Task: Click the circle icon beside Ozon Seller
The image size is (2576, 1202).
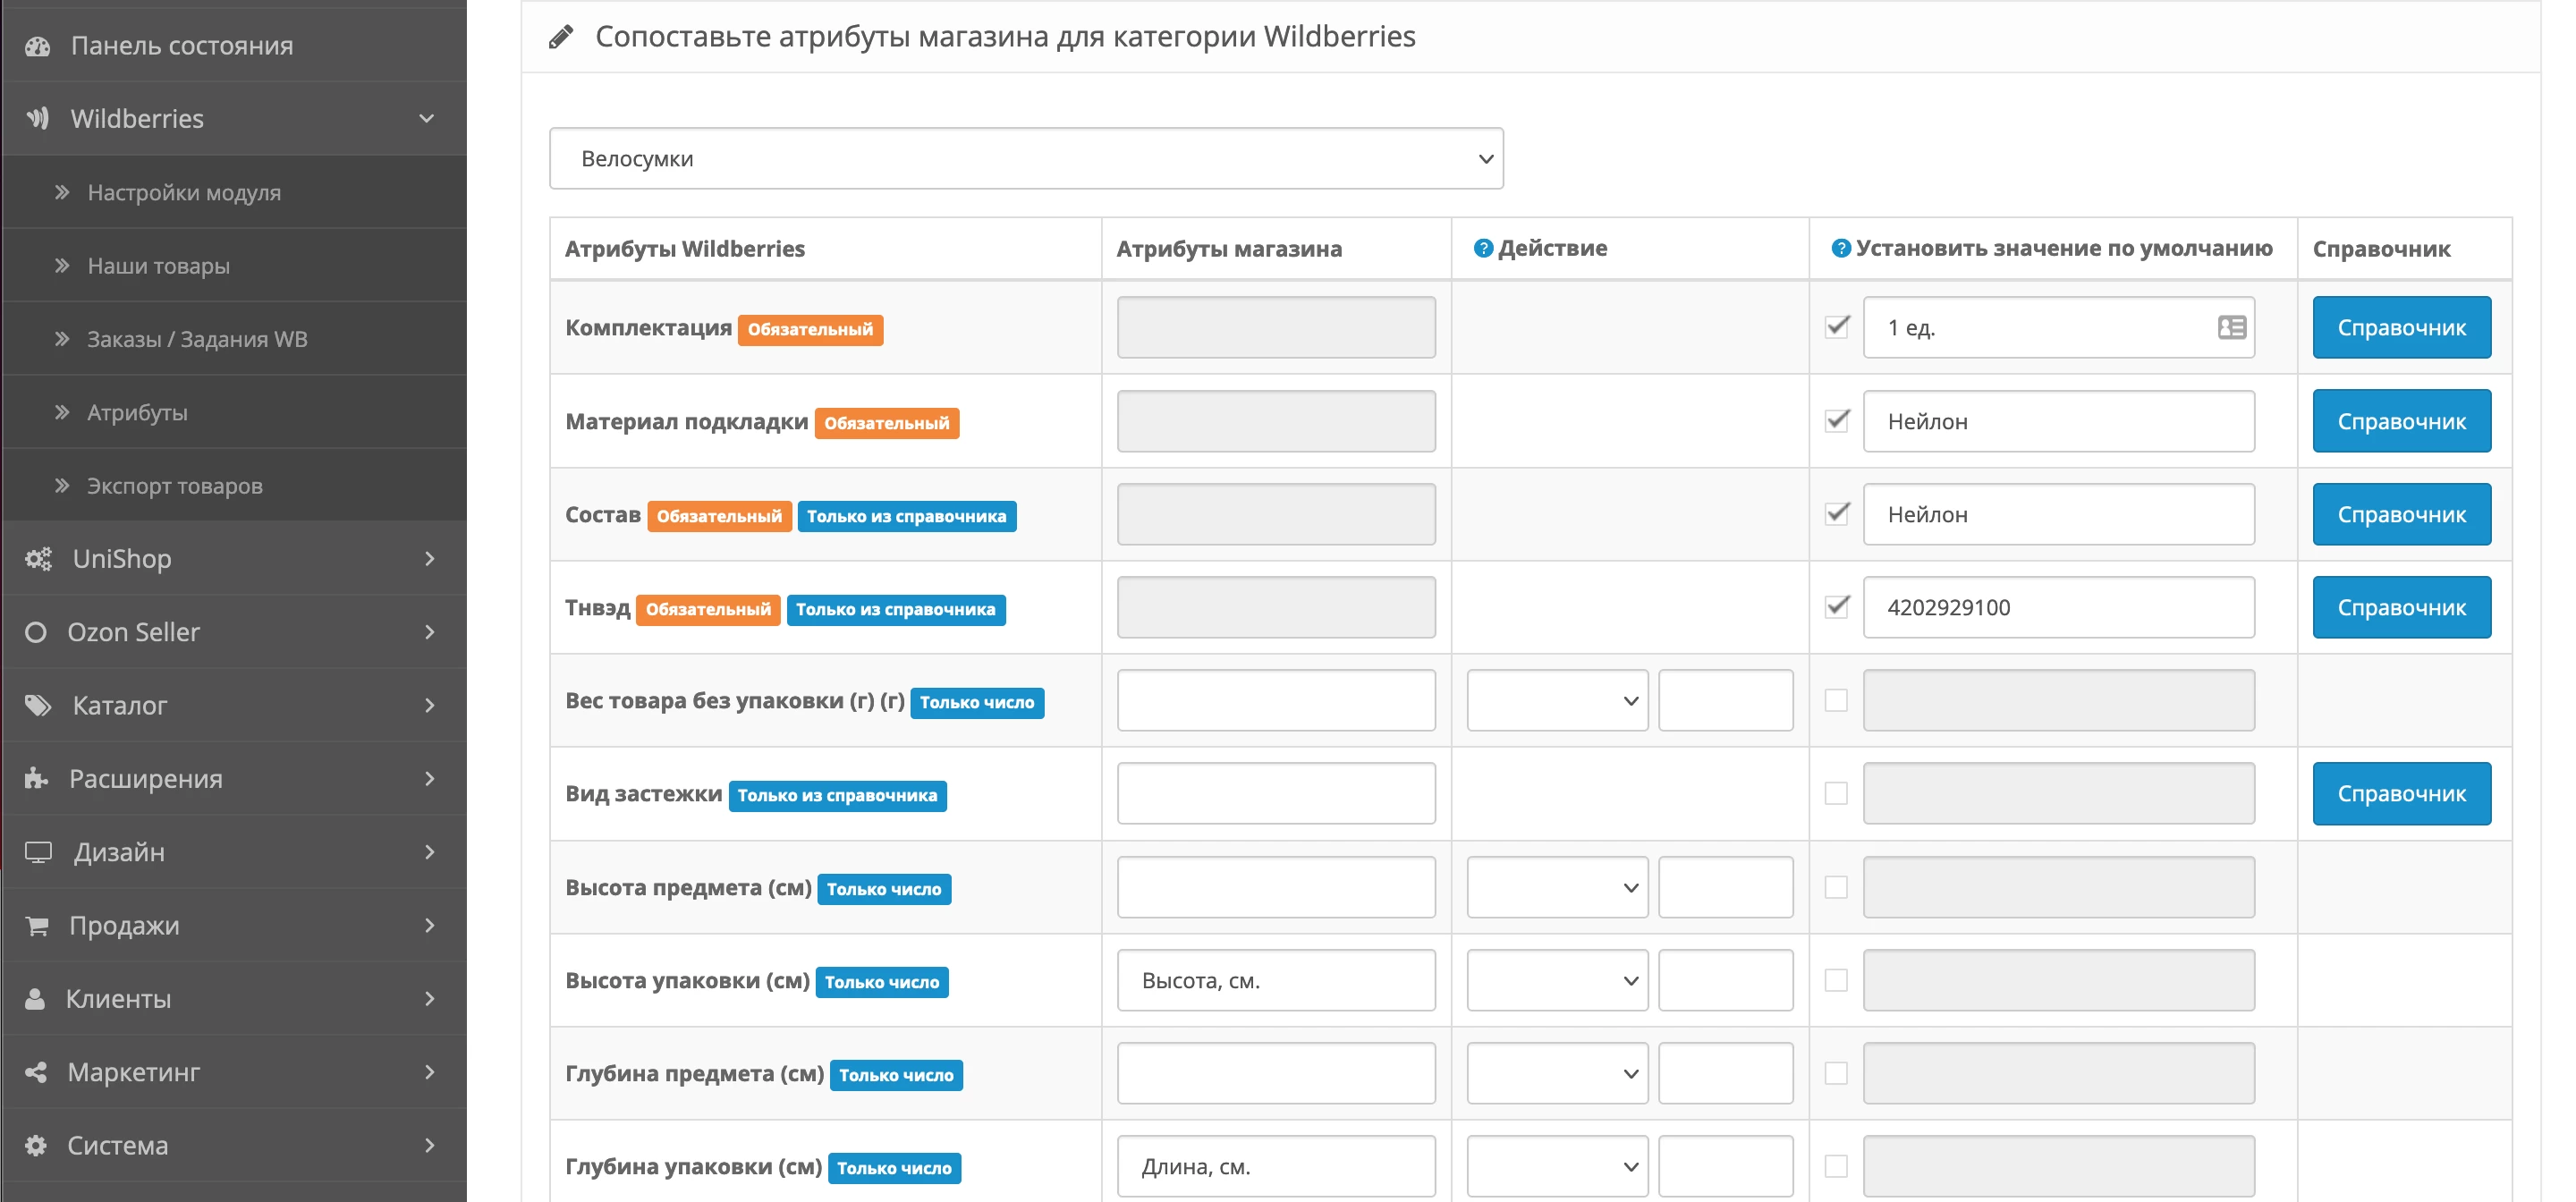Action: [x=36, y=632]
